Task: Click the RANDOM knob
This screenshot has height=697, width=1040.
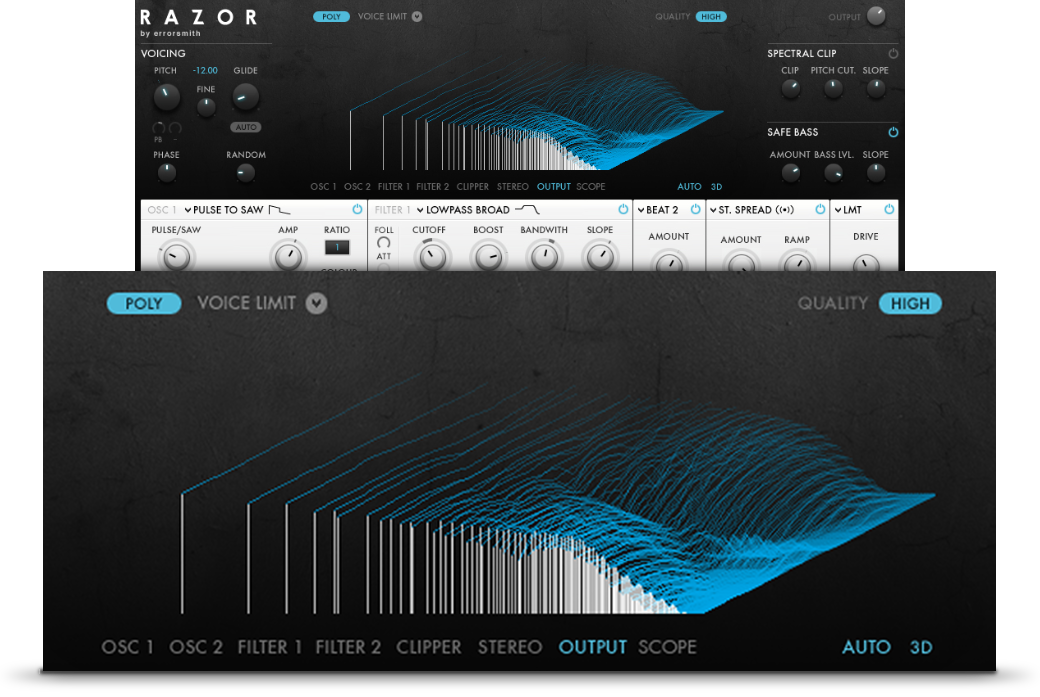Action: pyautogui.click(x=245, y=173)
